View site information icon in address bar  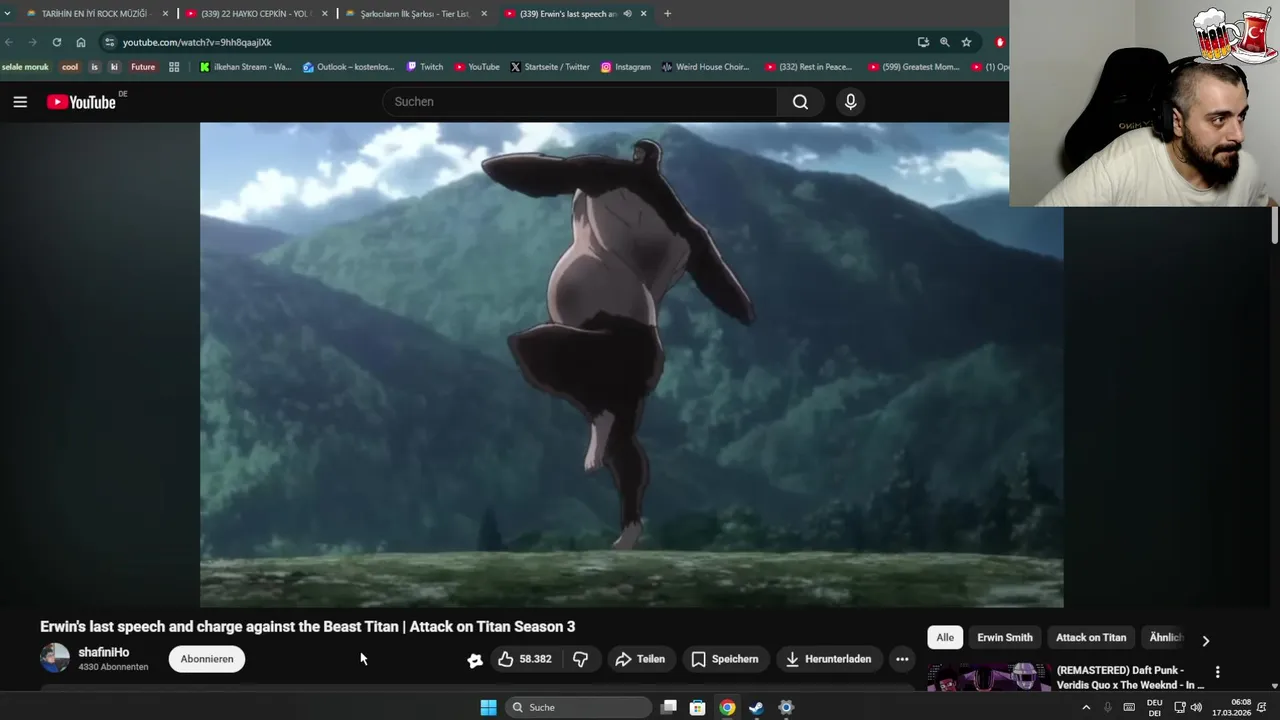pos(110,42)
